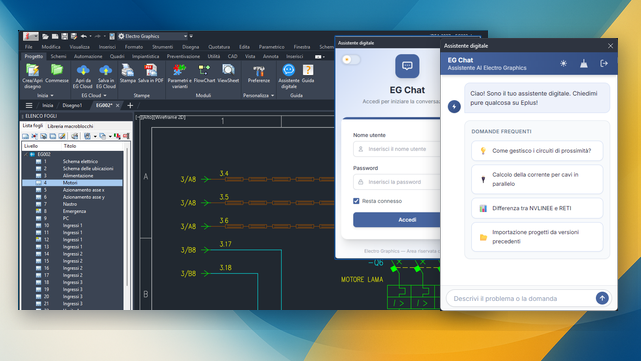Click the first icon in Elenco Fogli toolbar

[x=25, y=136]
